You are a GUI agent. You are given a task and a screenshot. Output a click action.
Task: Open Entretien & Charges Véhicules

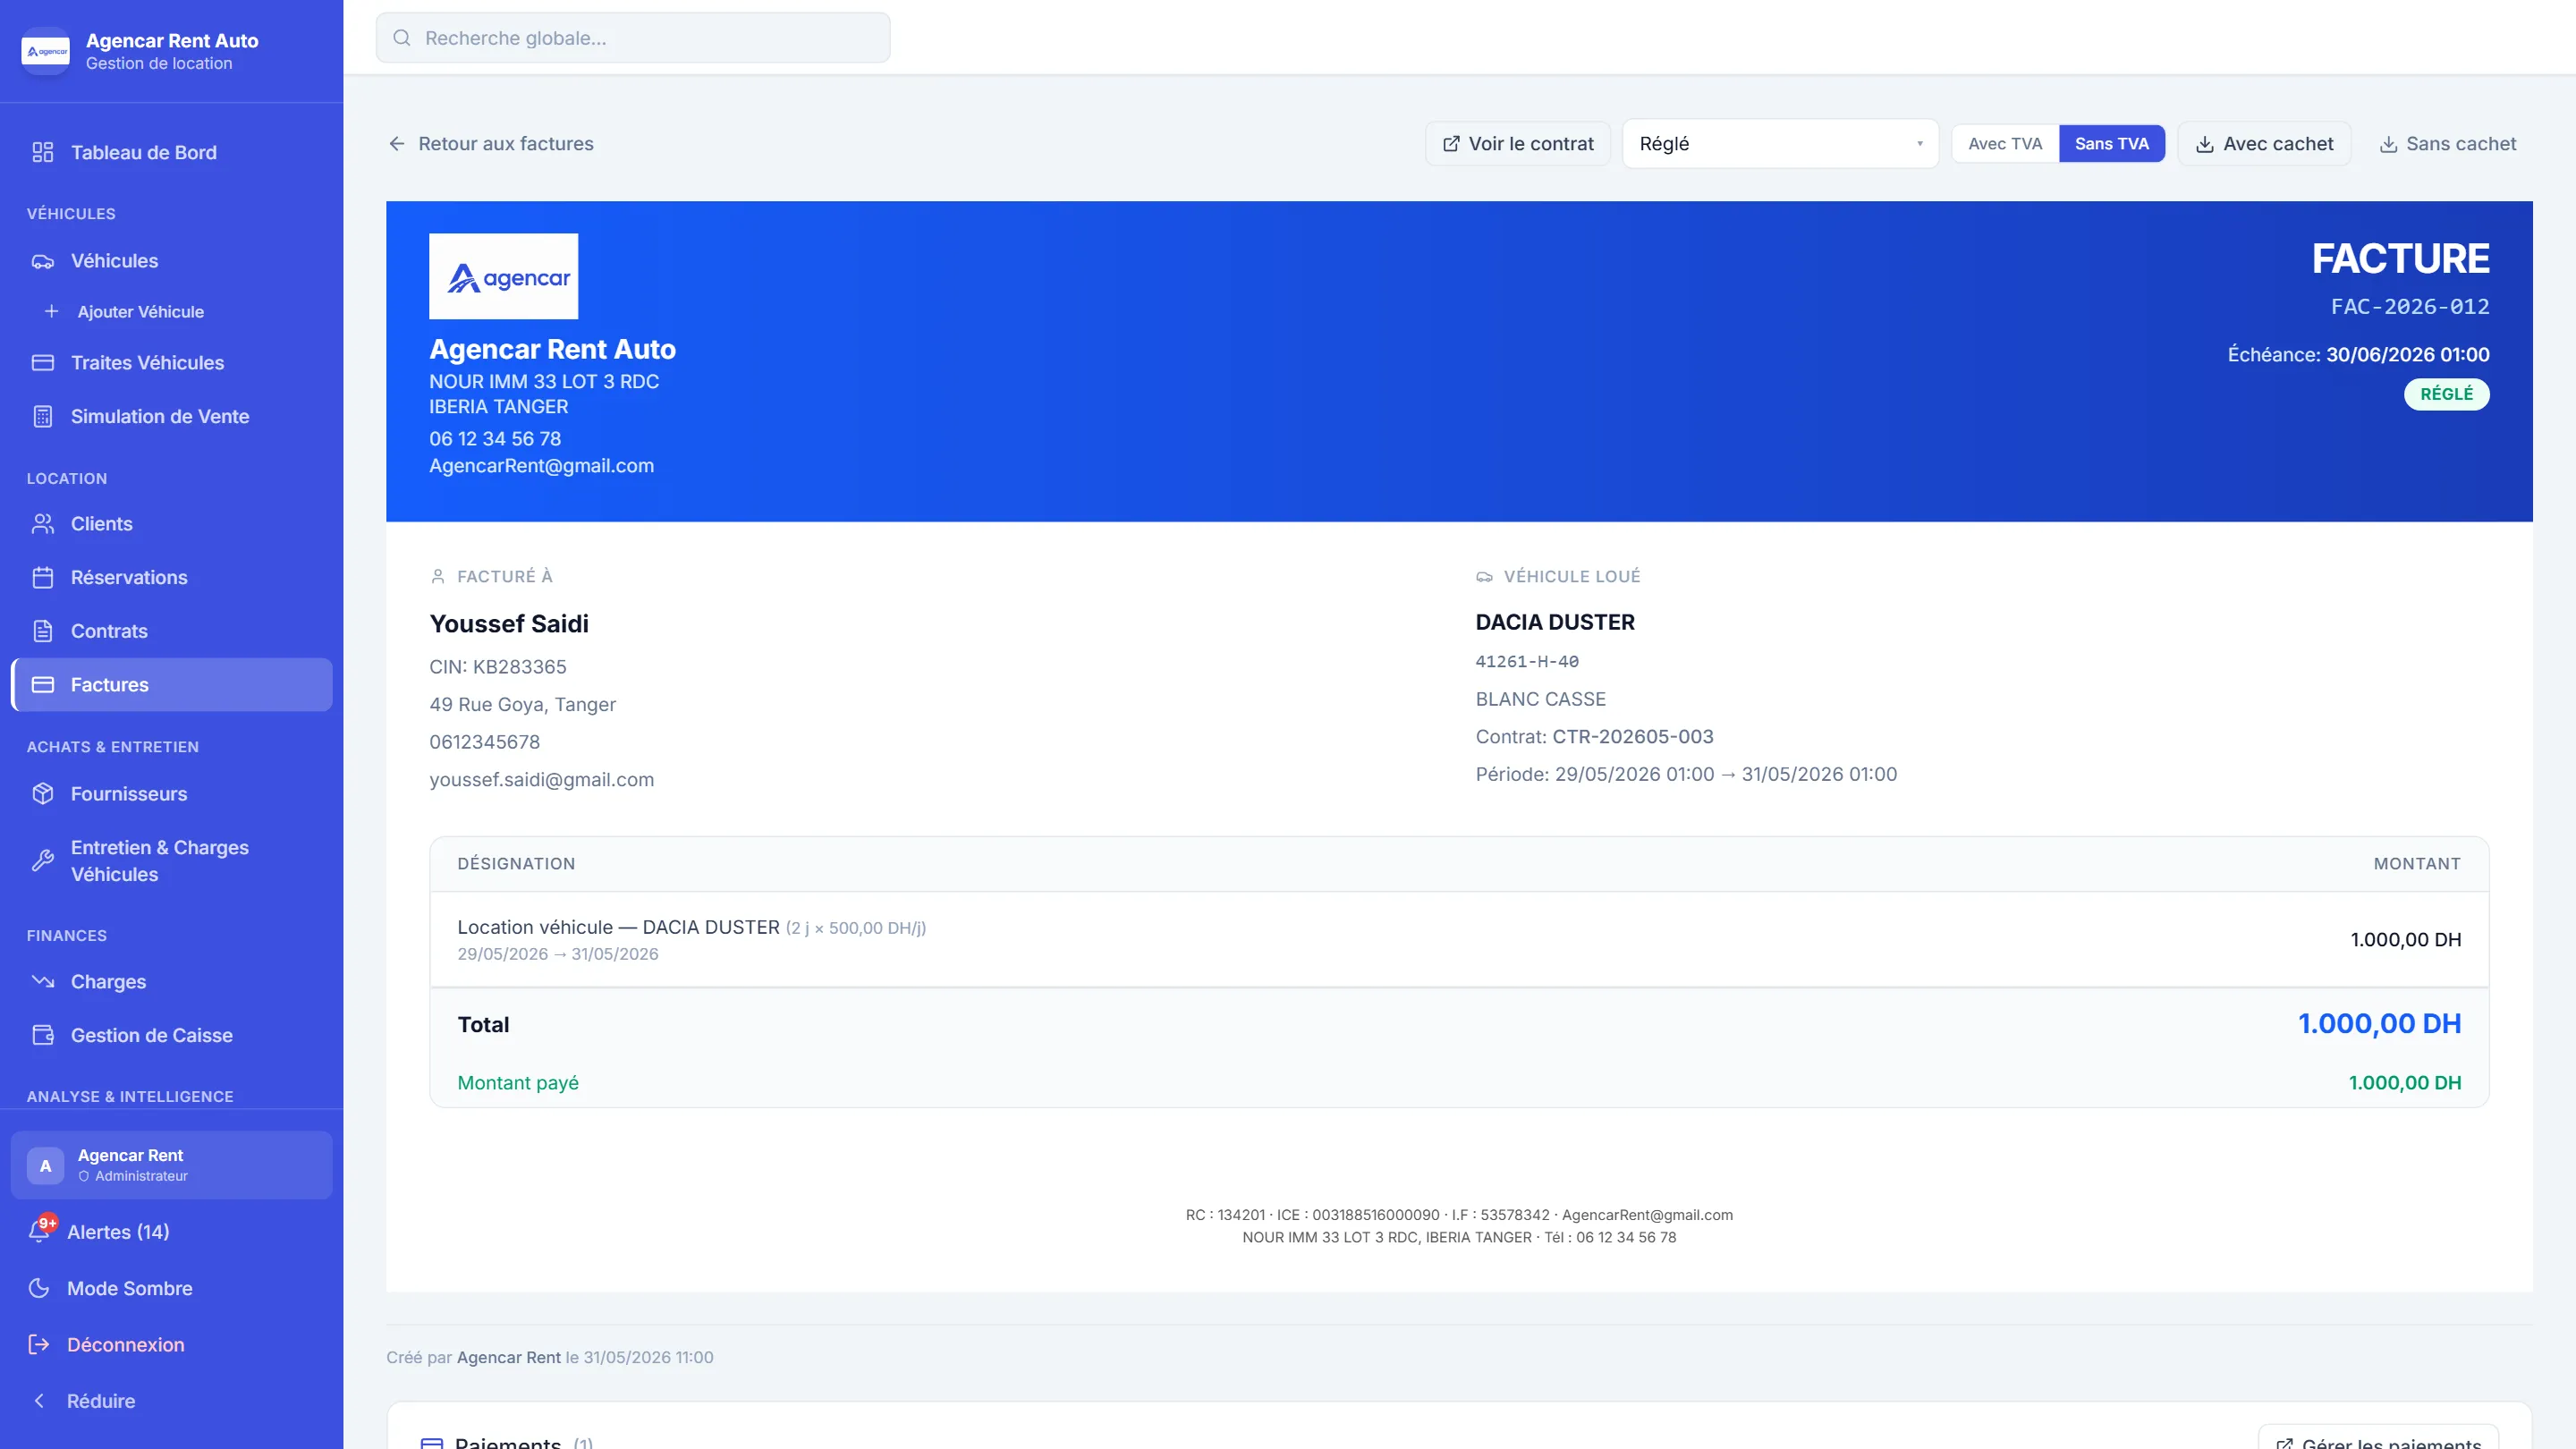click(x=171, y=861)
